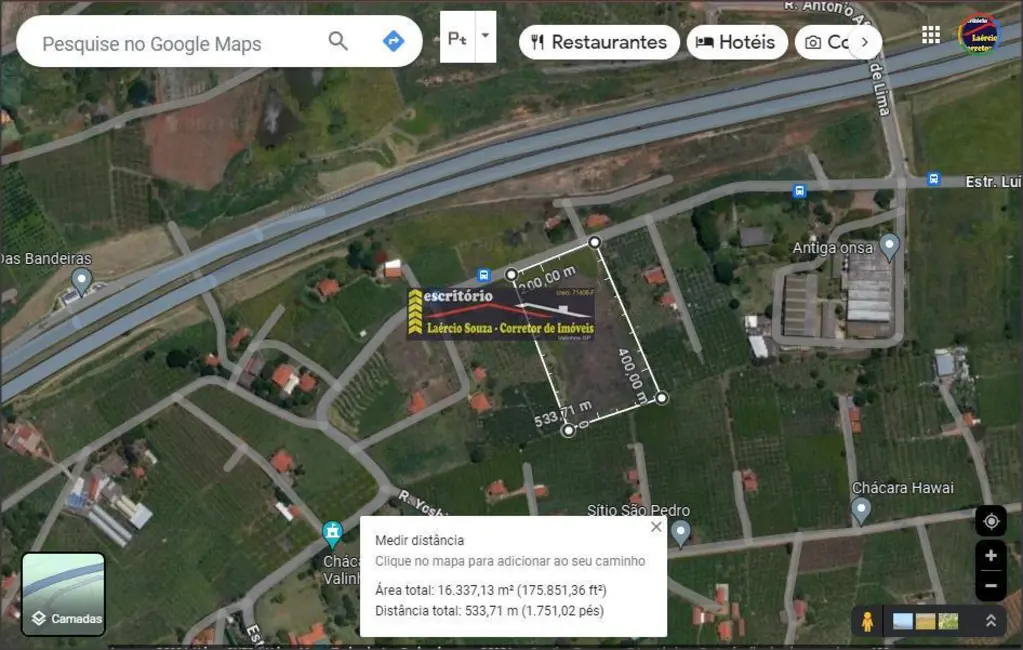Select the Restaurantes category chip

click(x=599, y=42)
